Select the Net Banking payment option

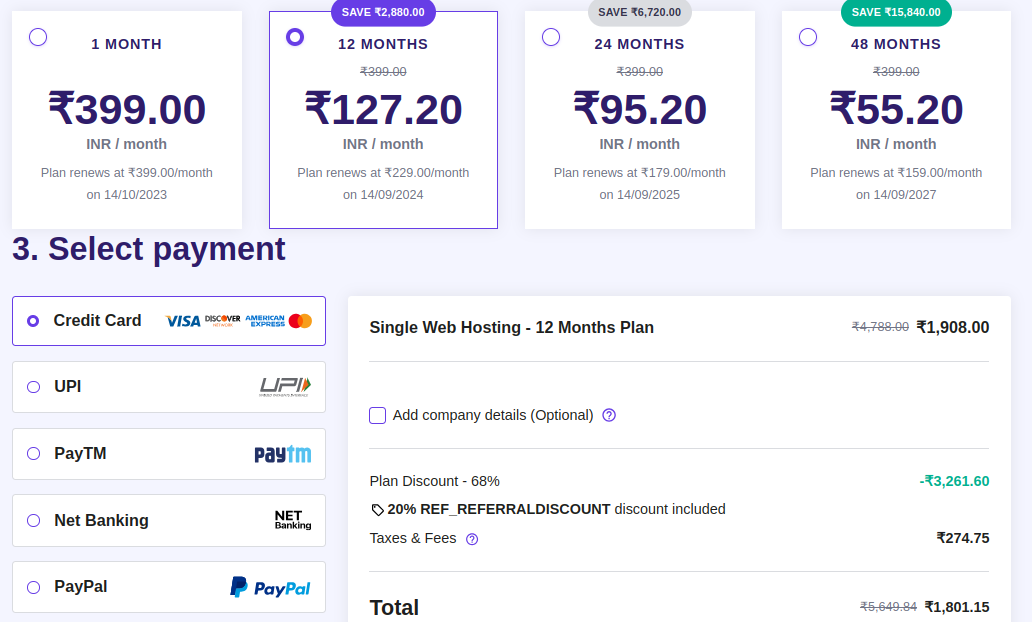click(x=34, y=520)
